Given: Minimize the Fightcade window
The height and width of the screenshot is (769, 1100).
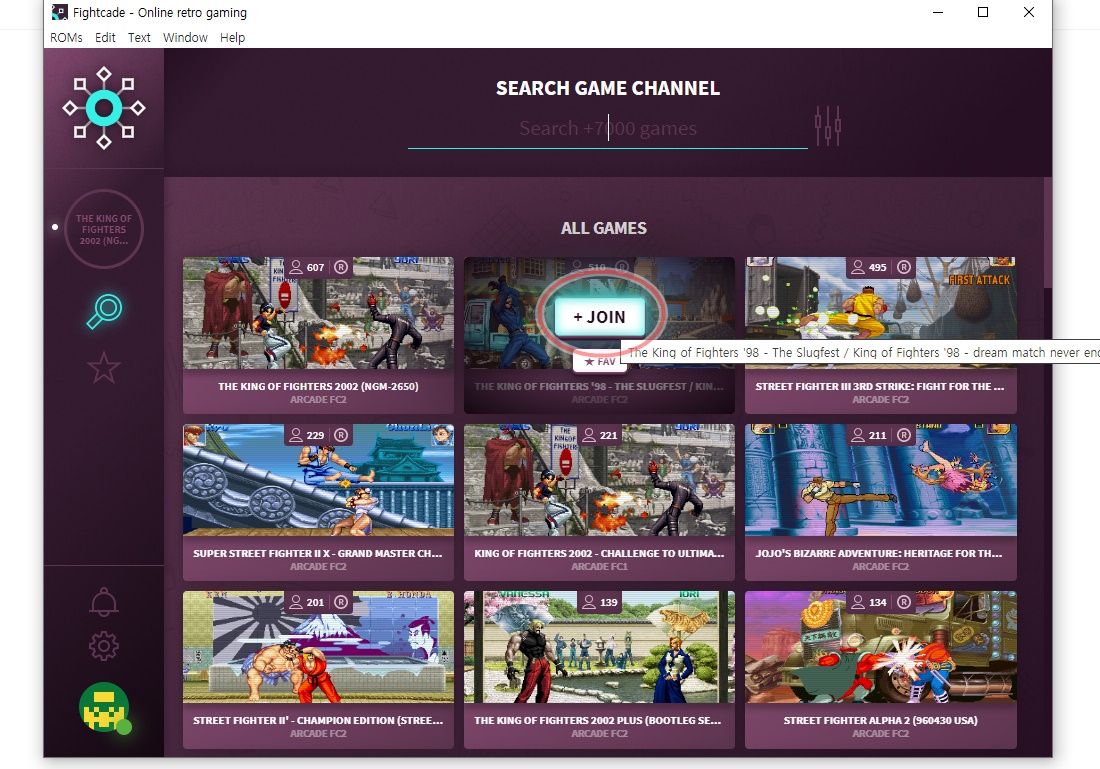Looking at the screenshot, I should pos(937,12).
